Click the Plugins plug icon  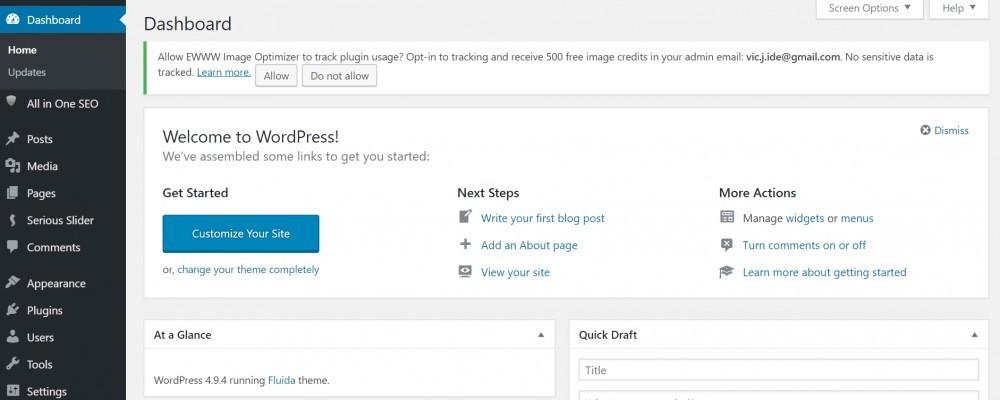12,309
